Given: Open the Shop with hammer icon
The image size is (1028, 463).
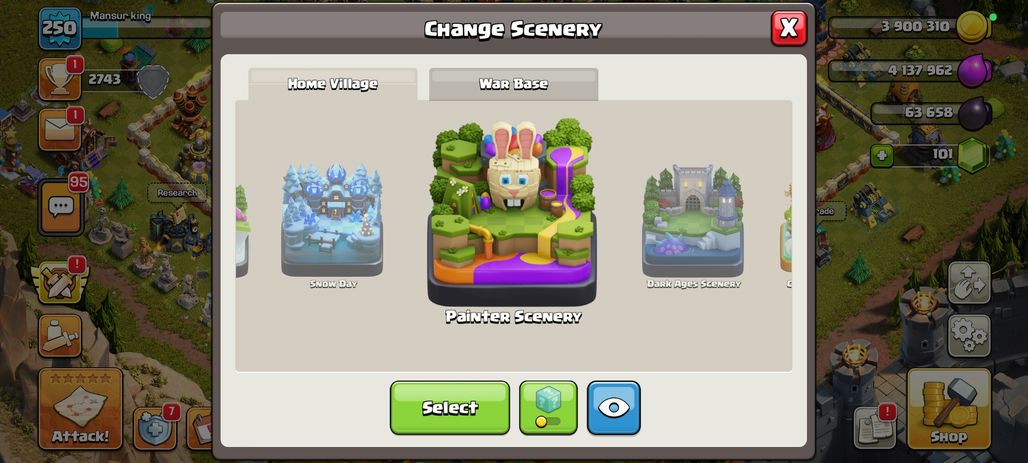Looking at the screenshot, I should coord(949,409).
